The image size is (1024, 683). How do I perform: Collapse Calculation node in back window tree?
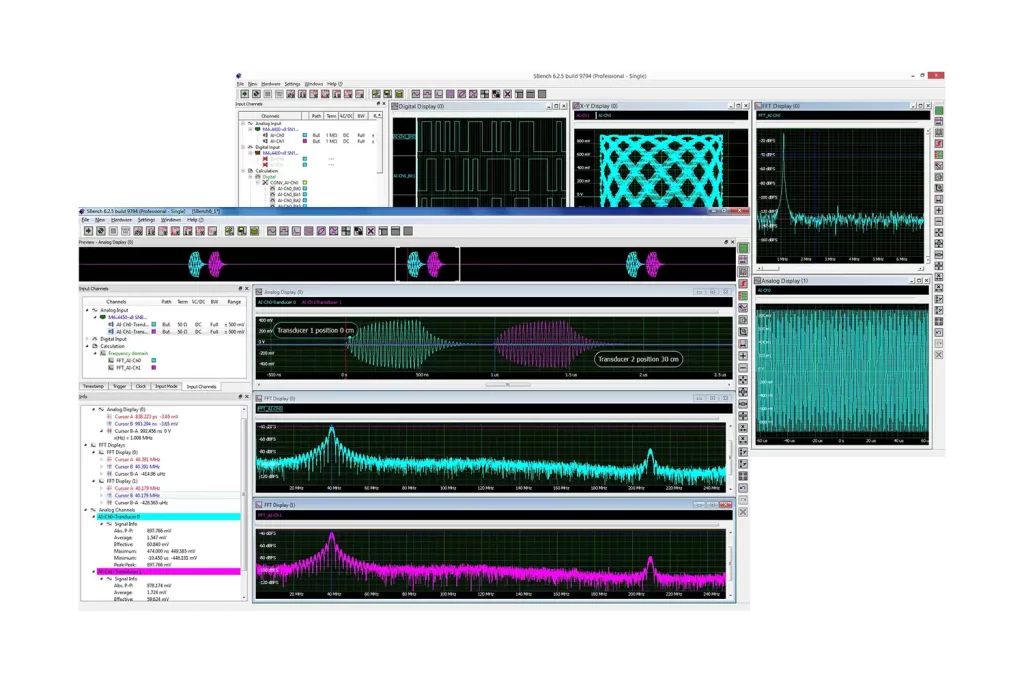(242, 170)
